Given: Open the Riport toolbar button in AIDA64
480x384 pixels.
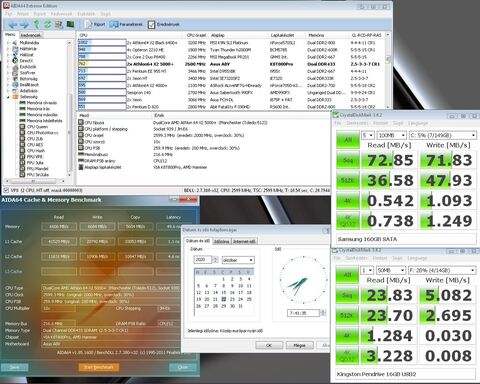Looking at the screenshot, I should 95,24.
